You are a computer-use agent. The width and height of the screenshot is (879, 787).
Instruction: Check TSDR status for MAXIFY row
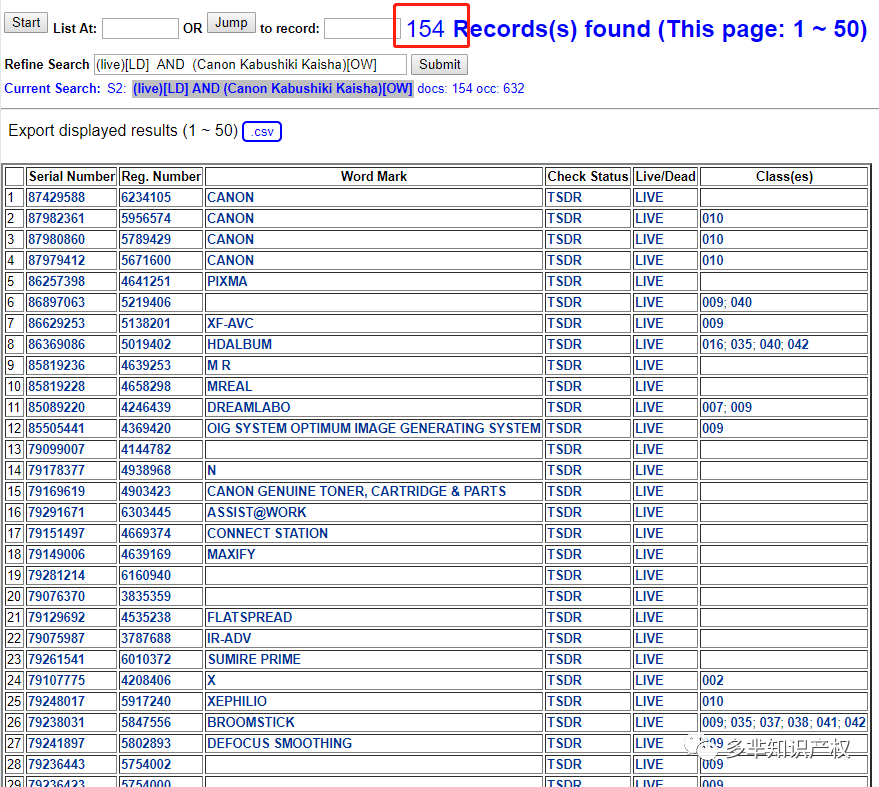tap(565, 555)
